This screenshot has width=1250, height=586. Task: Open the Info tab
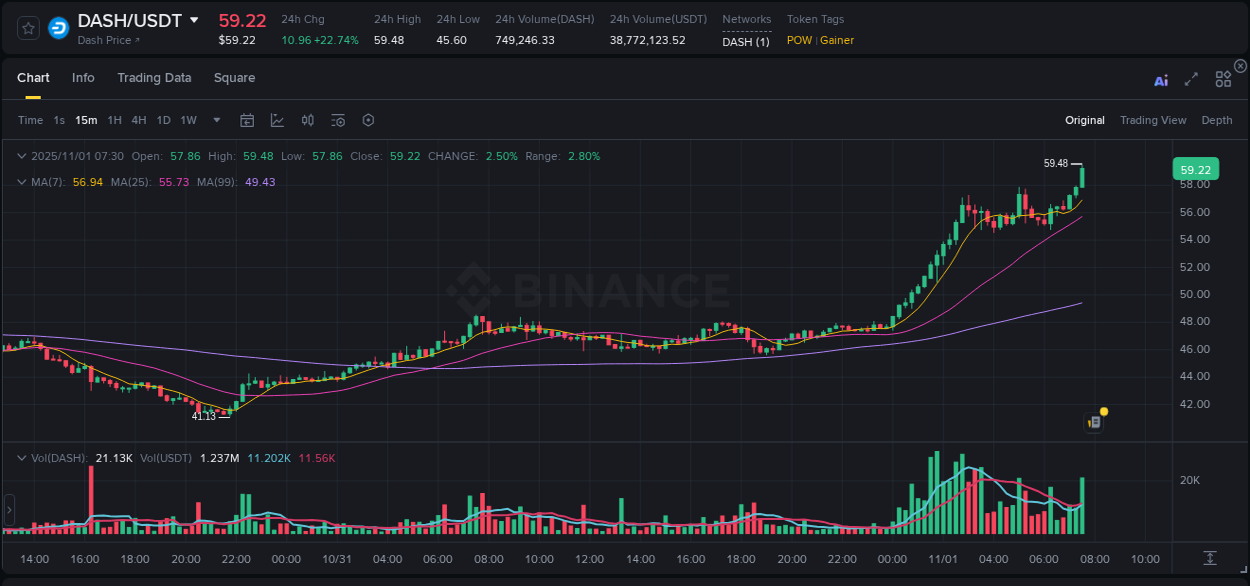83,78
